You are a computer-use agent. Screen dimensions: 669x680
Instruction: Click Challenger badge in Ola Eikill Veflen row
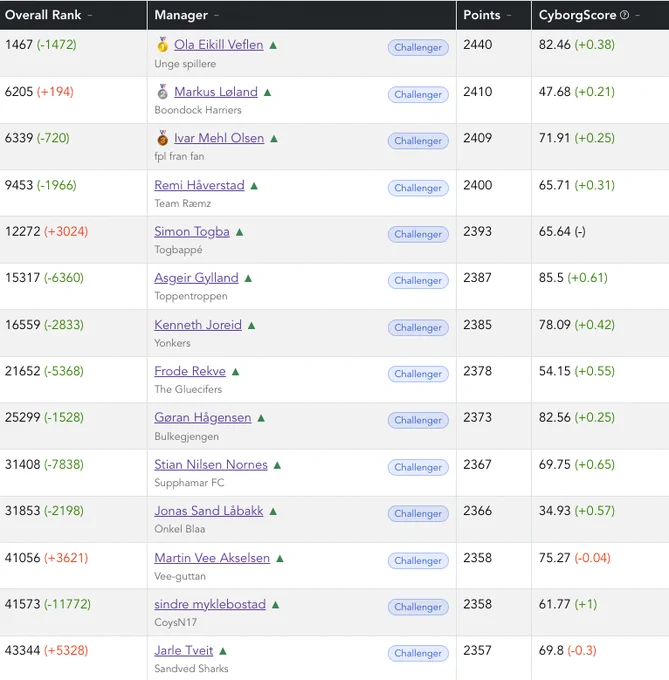tap(418, 47)
